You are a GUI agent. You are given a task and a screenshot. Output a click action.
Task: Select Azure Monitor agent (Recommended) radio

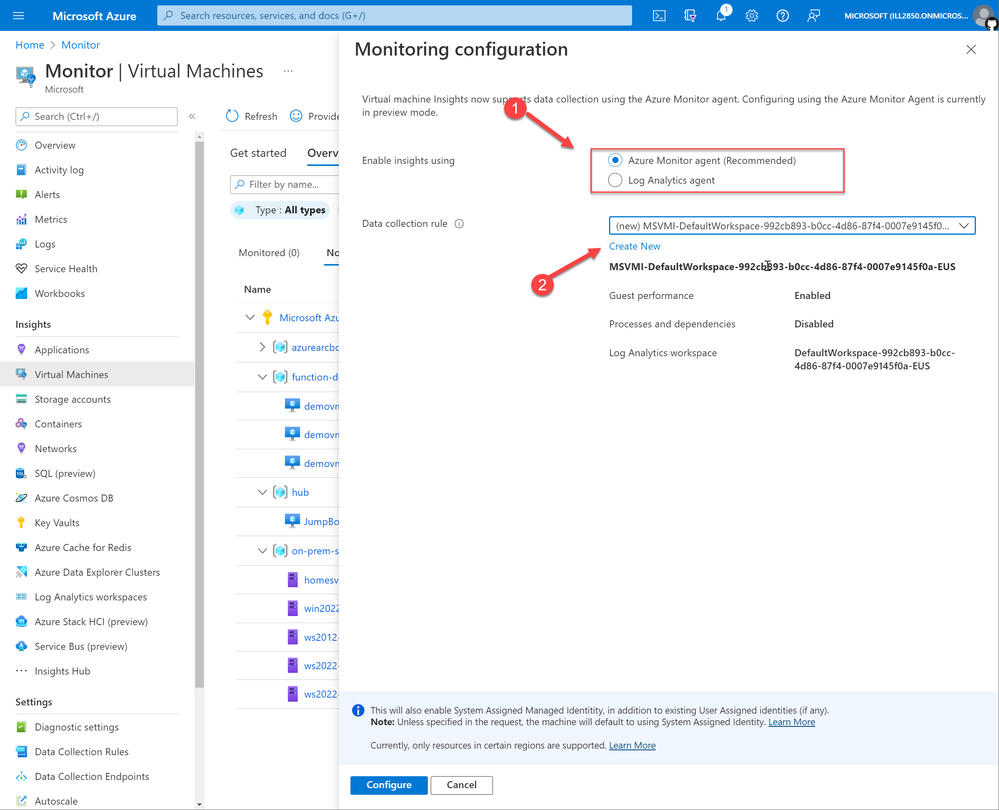[x=615, y=160]
